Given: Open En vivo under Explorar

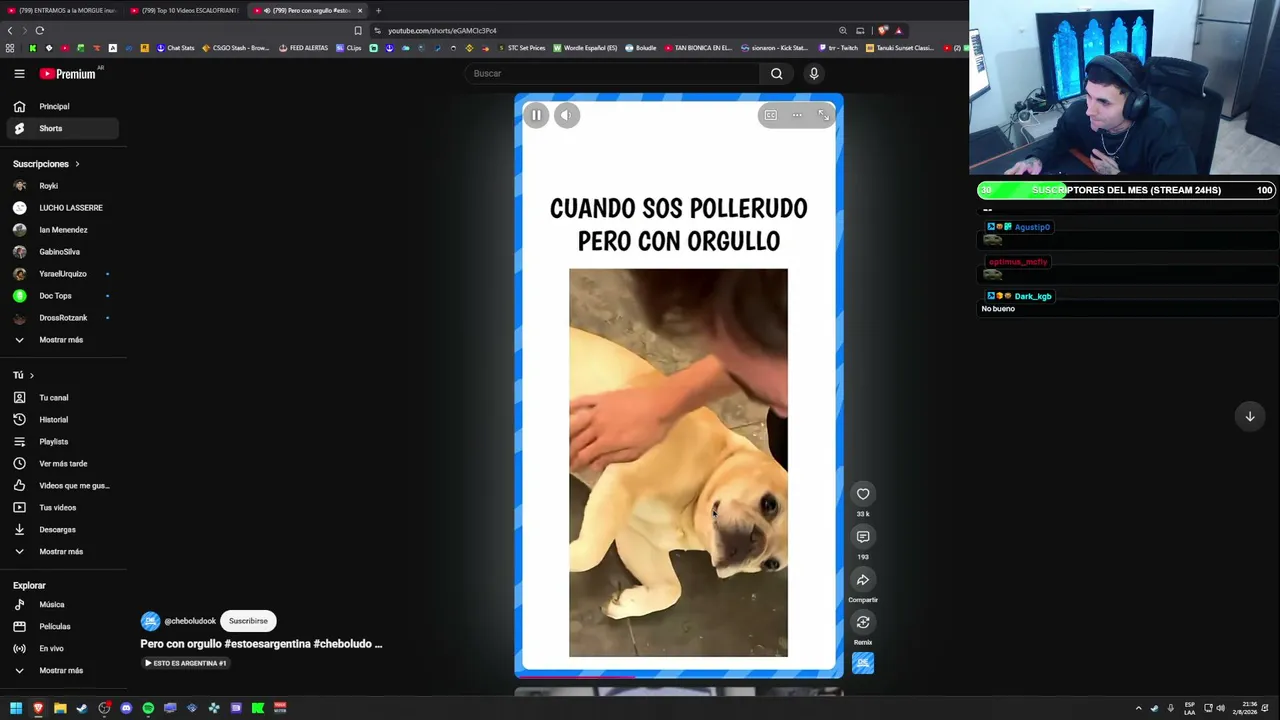Looking at the screenshot, I should click(62, 649).
